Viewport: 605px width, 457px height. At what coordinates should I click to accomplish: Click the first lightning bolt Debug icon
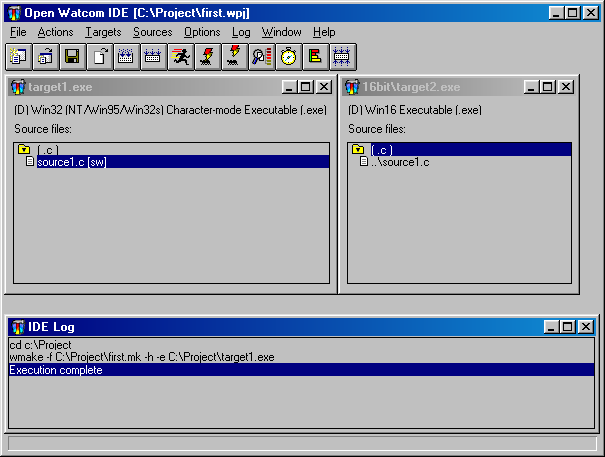coord(208,57)
